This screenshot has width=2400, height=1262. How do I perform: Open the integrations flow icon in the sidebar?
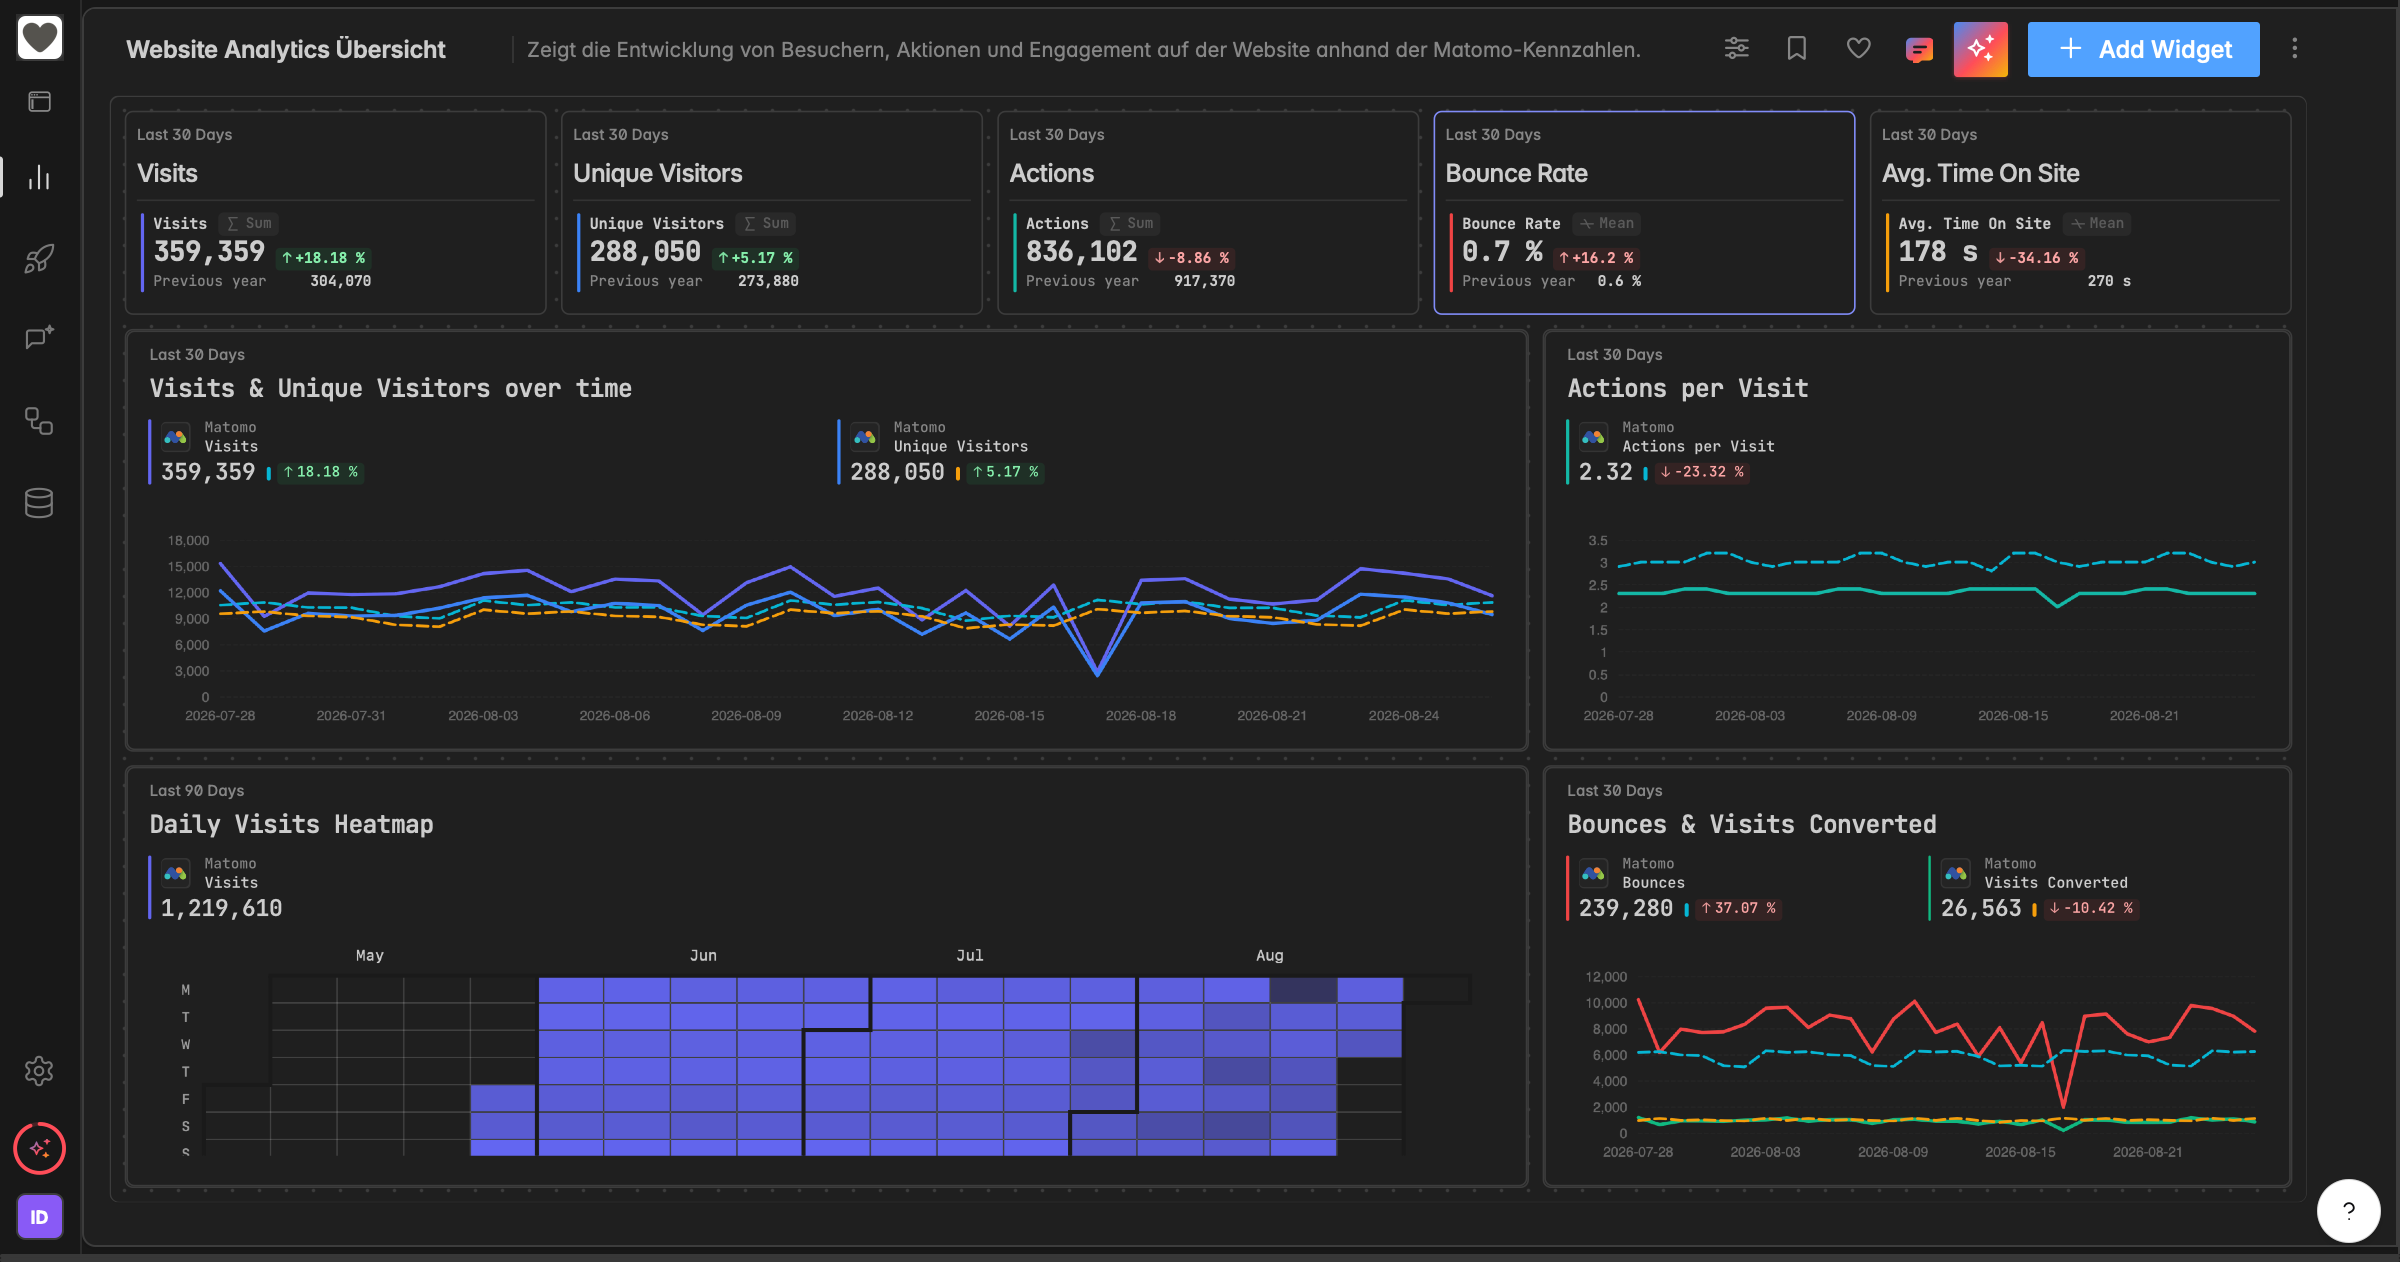(39, 421)
